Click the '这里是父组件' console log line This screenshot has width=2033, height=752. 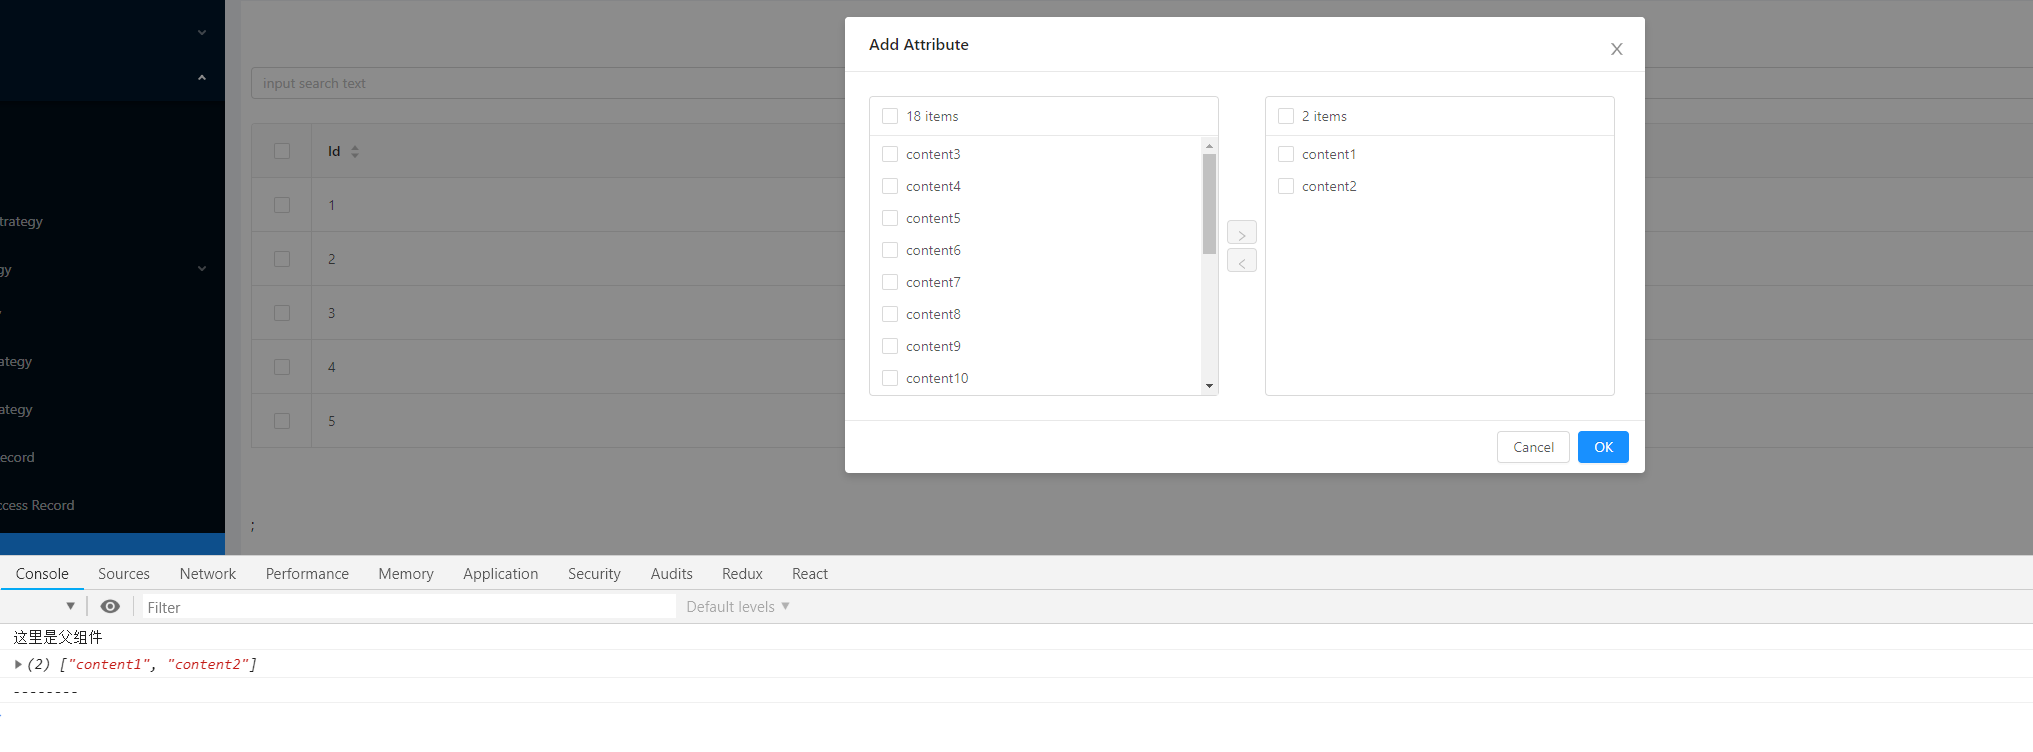pos(58,637)
